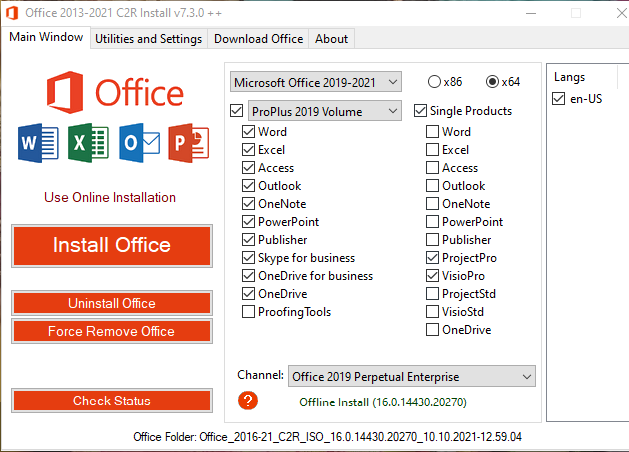Enable the VisioStd checkbox
The image size is (629, 452).
pyautogui.click(x=432, y=312)
